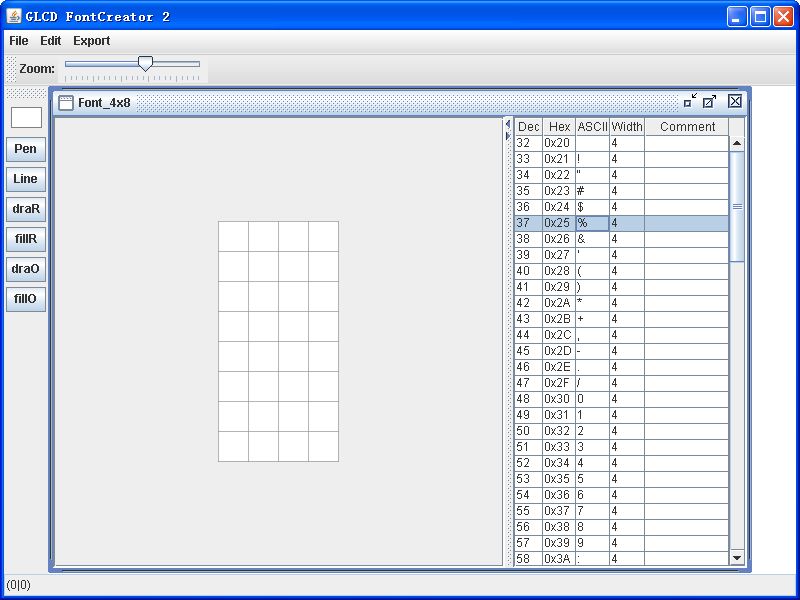The width and height of the screenshot is (800, 600).
Task: Select the 0x36 hex cell
Action: point(559,495)
